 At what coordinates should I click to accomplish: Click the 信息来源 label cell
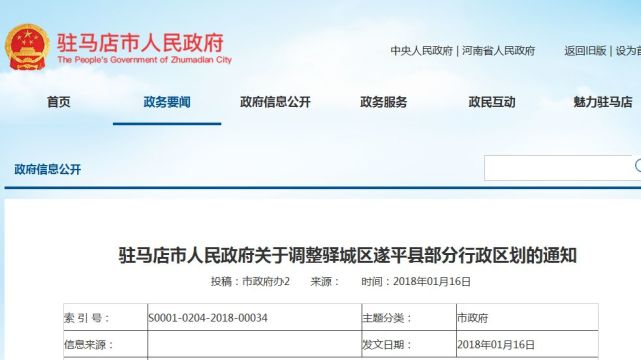(105, 344)
